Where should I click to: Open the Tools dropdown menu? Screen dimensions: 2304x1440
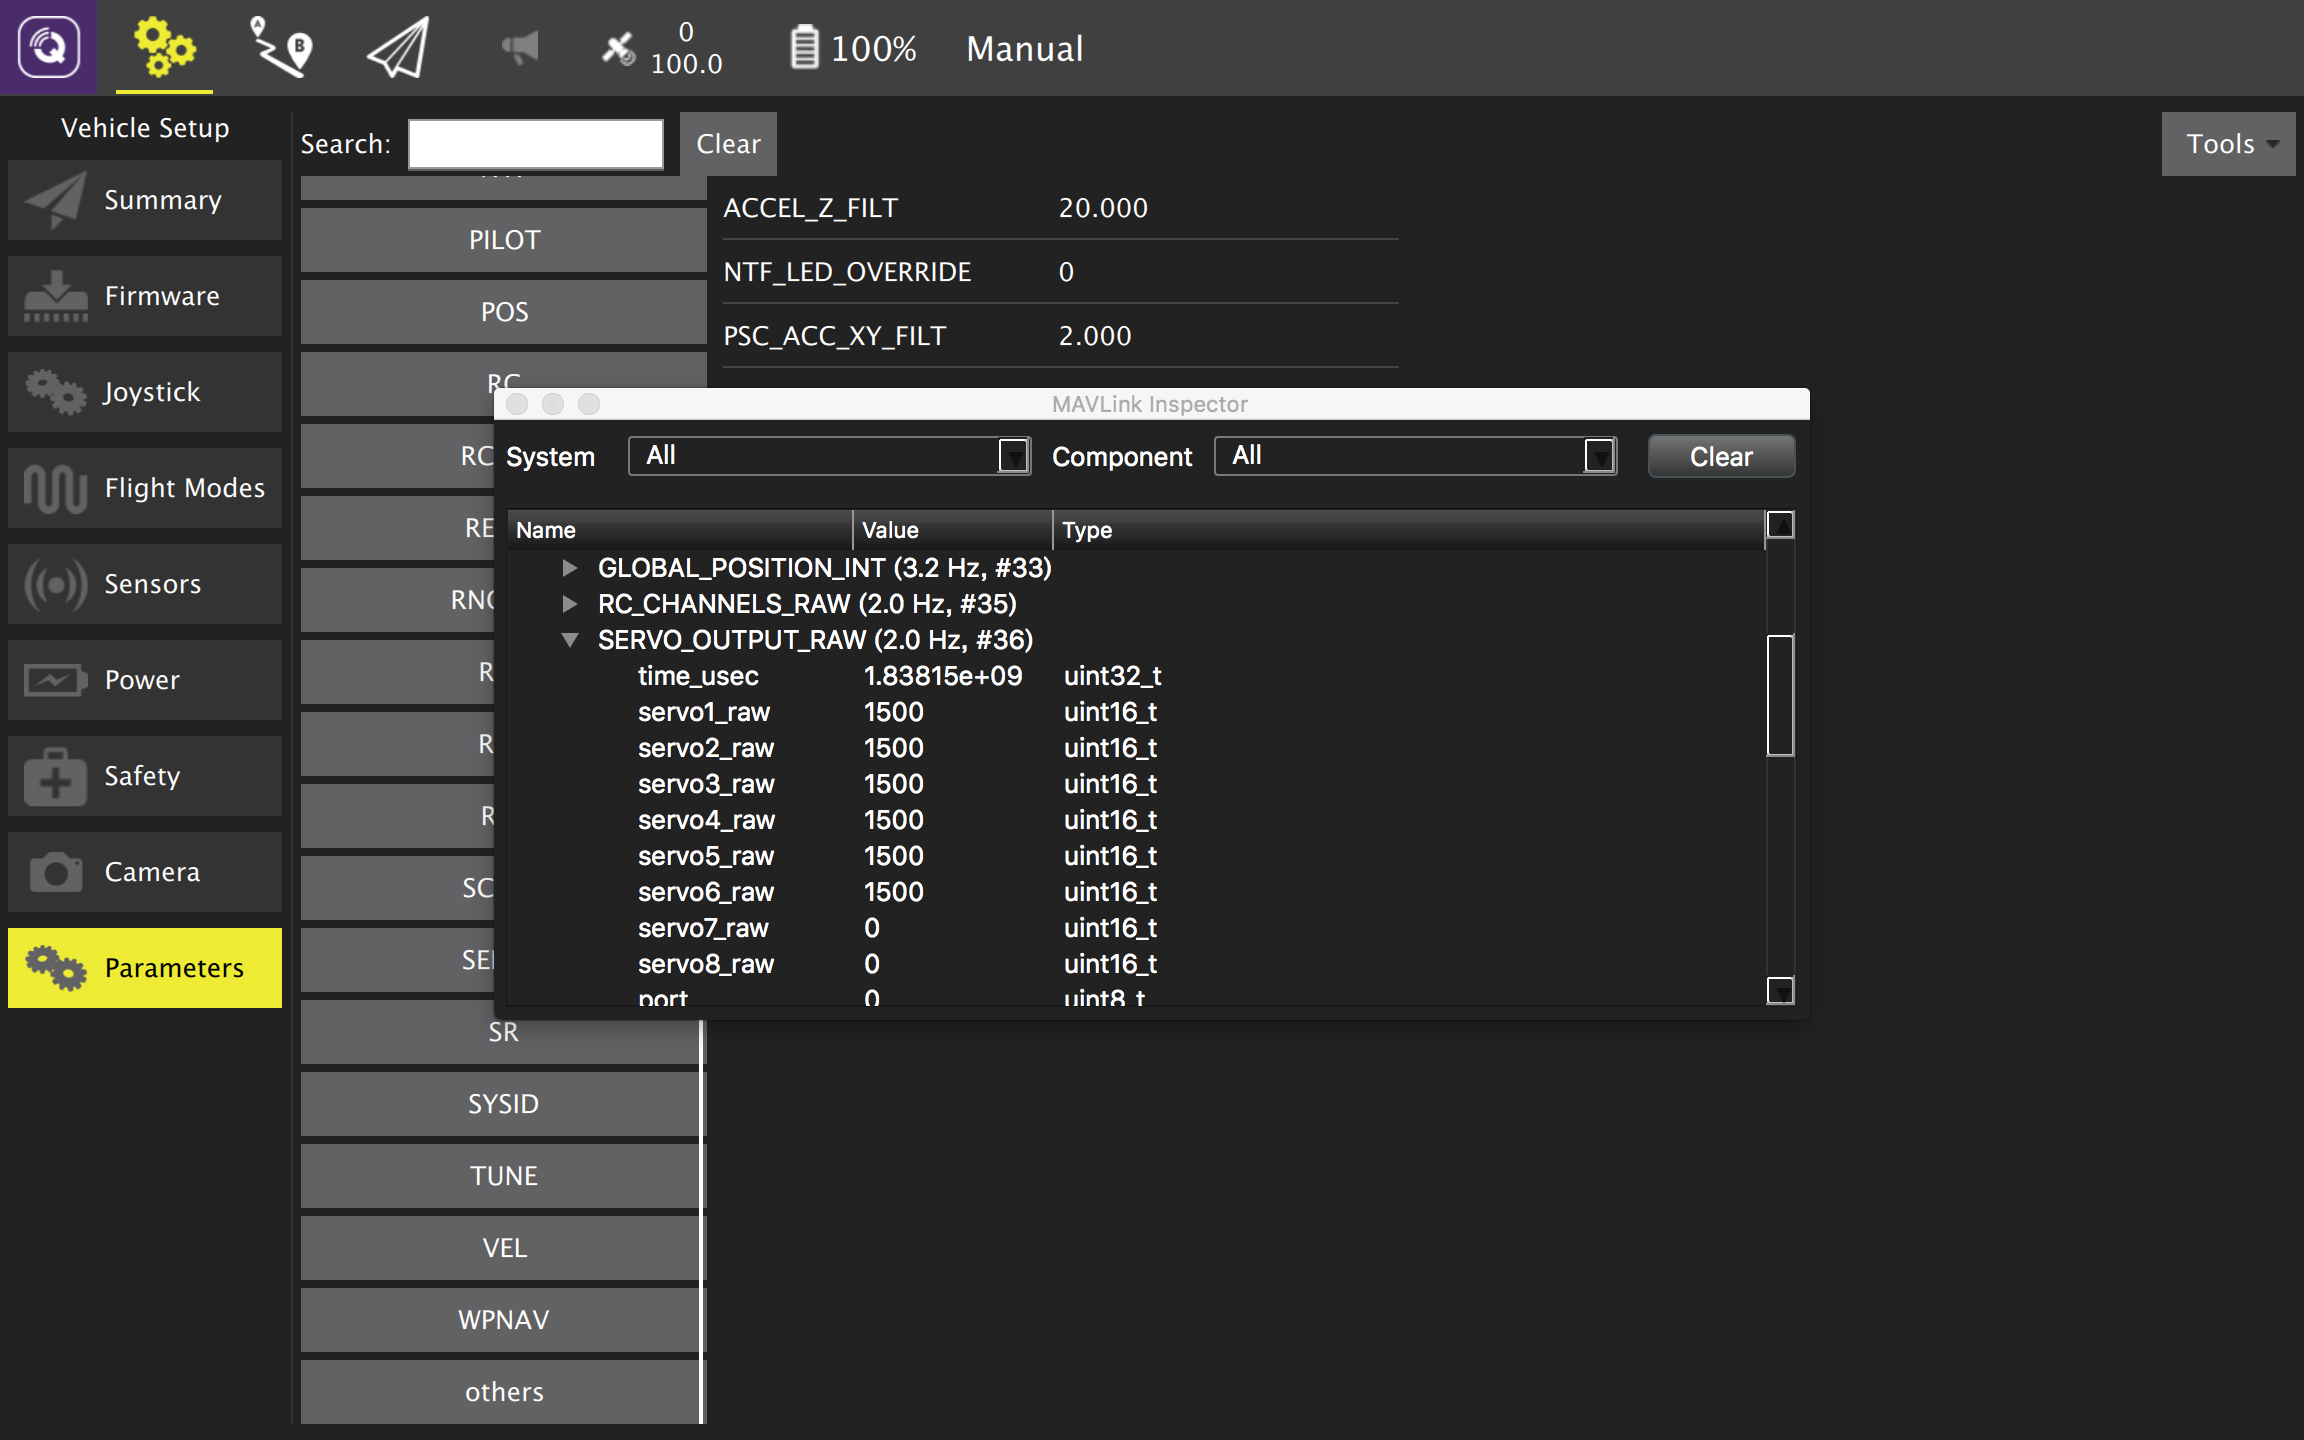pos(2228,144)
